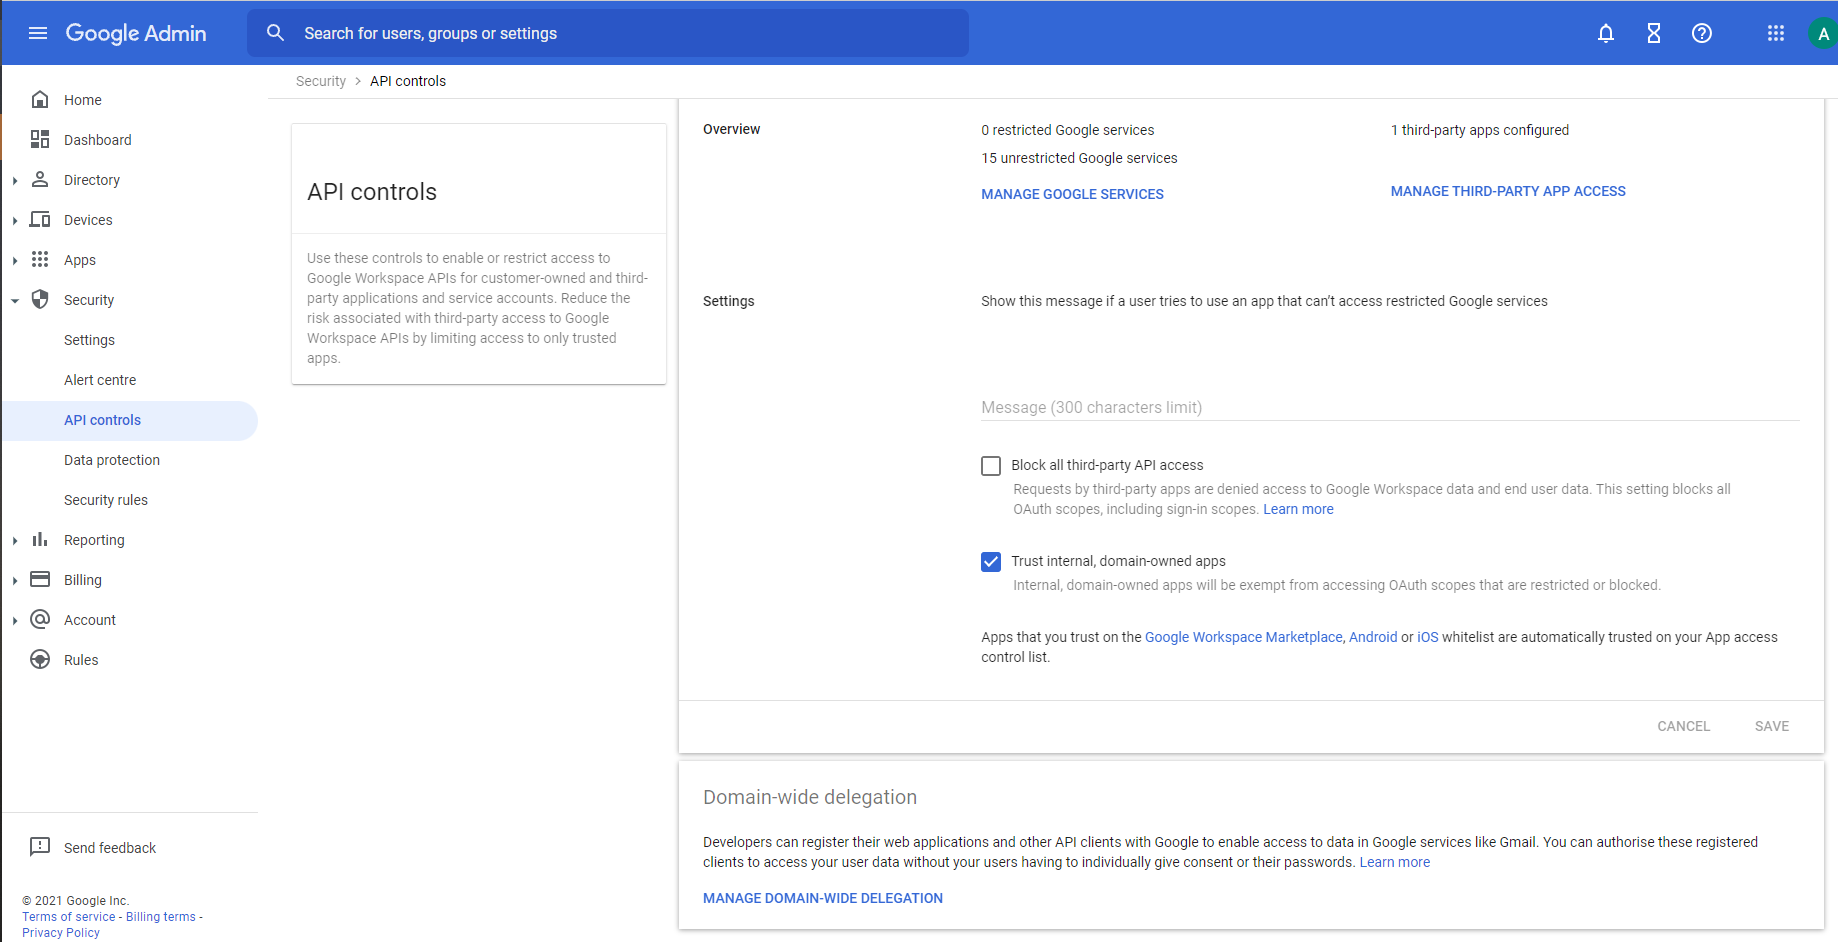Screen dimensions: 1838x942
Task: Click Security in the breadcrumb
Action: tap(321, 81)
